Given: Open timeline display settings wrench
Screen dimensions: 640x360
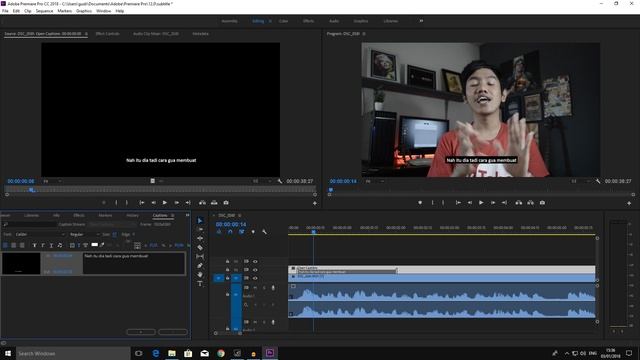Looking at the screenshot, I should (x=264, y=232).
